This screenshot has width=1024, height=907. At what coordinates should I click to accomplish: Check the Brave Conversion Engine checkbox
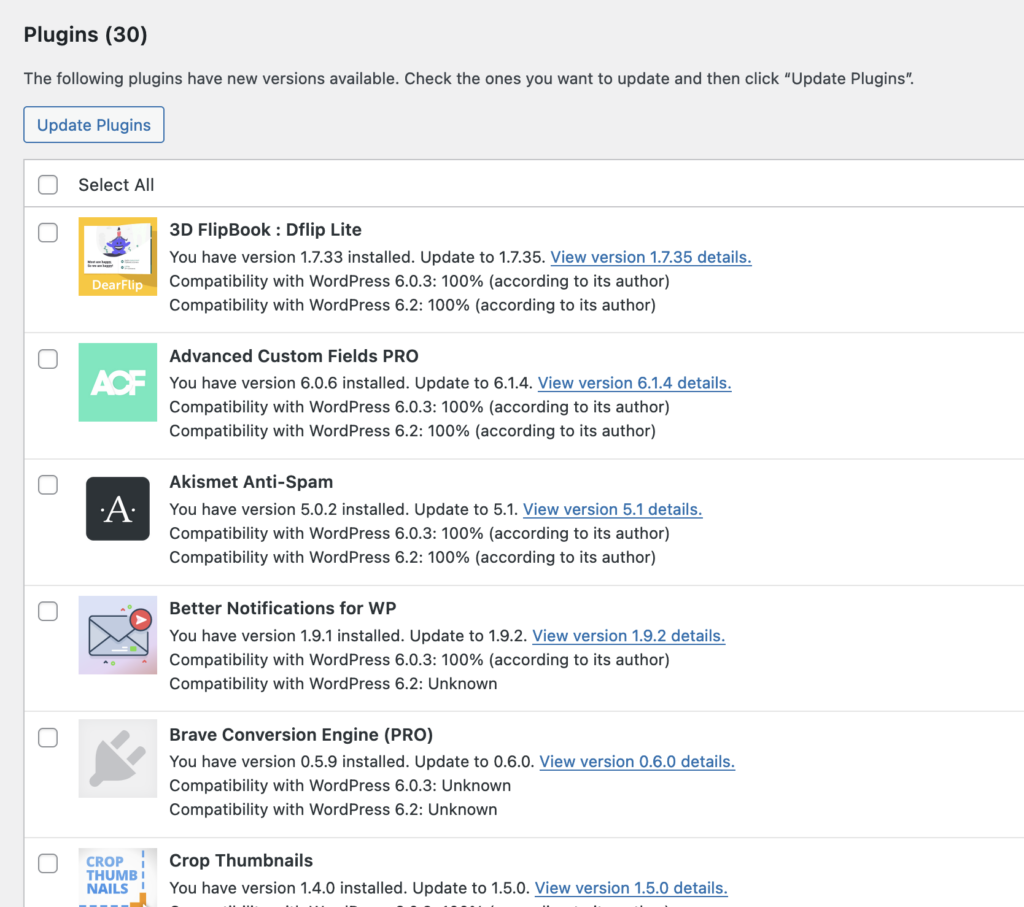point(48,738)
